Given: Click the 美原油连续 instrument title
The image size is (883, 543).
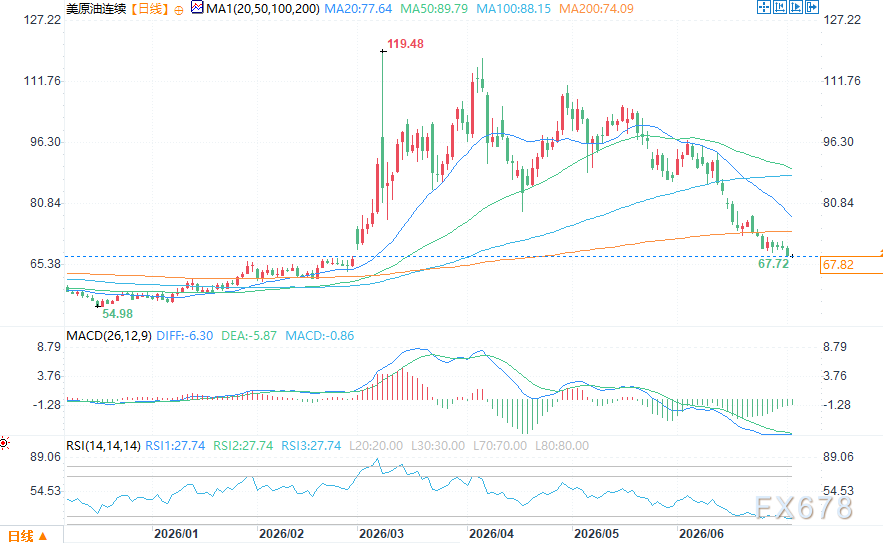Looking at the screenshot, I should click(96, 9).
